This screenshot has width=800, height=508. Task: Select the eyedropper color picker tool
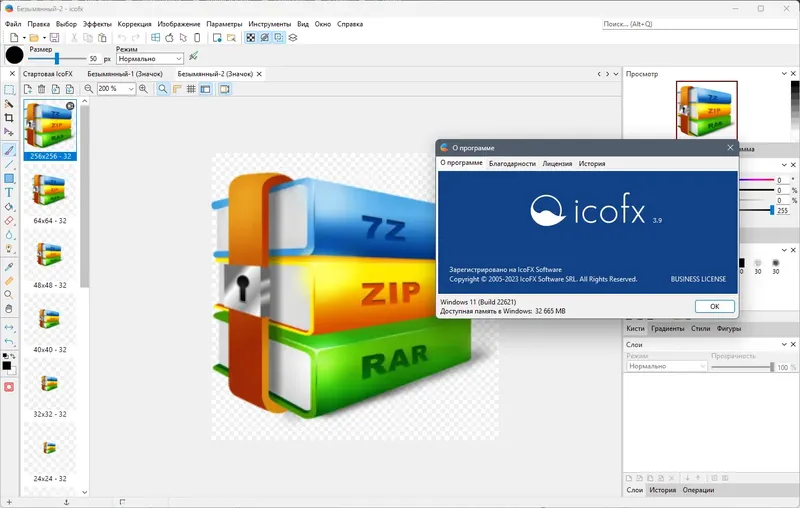pyautogui.click(x=9, y=267)
